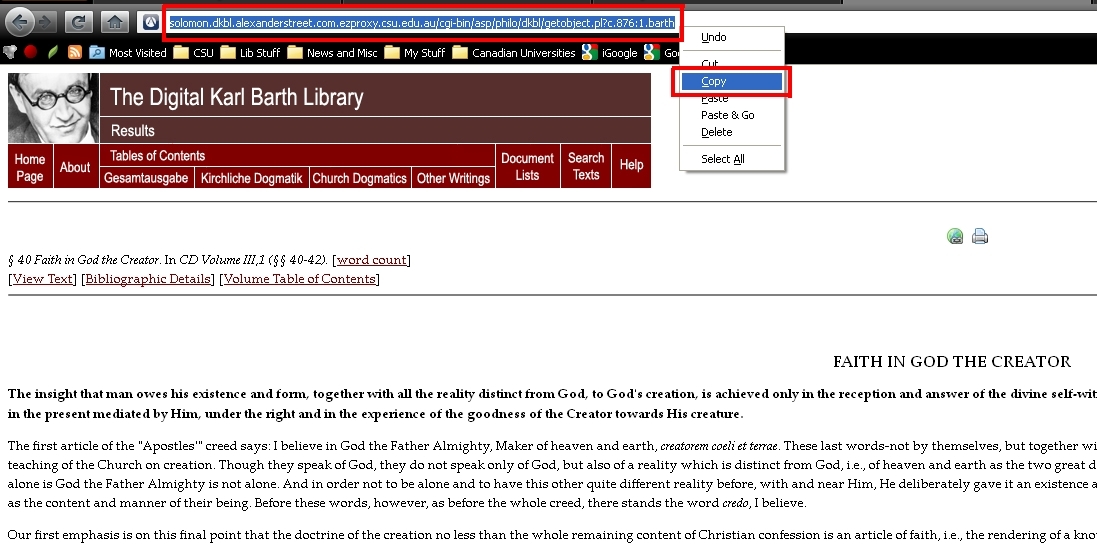1097x545 pixels.
Task: Choose Select All in the context menu
Action: 732,159
